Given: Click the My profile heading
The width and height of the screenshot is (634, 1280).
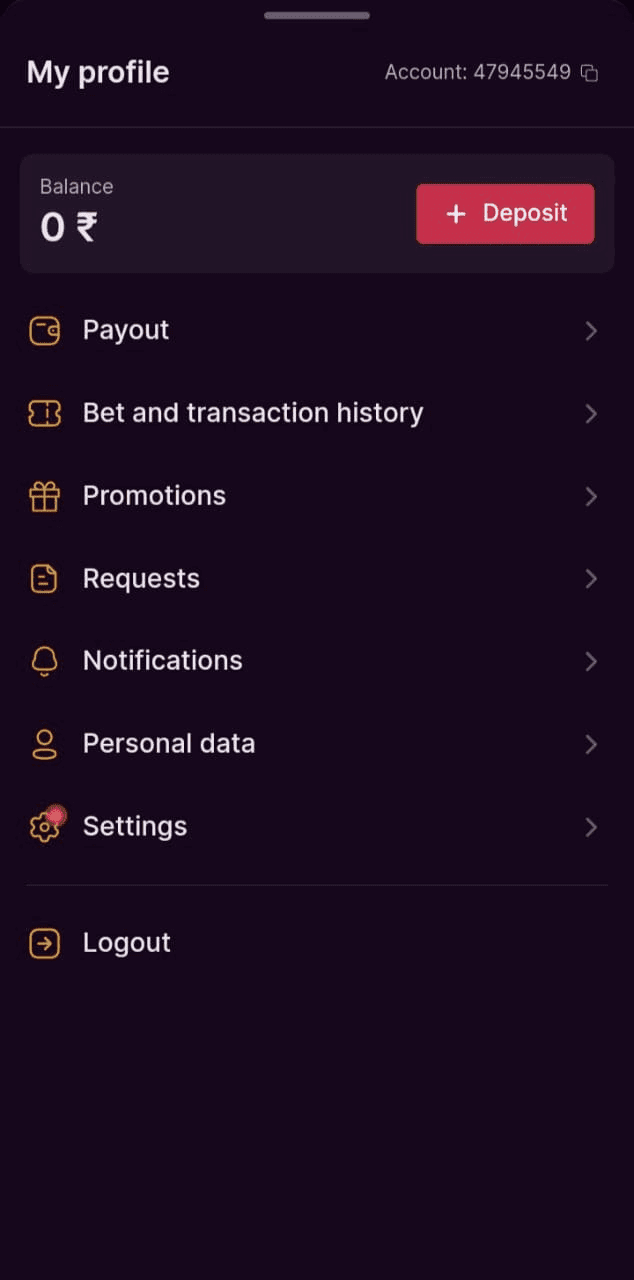Looking at the screenshot, I should (97, 72).
